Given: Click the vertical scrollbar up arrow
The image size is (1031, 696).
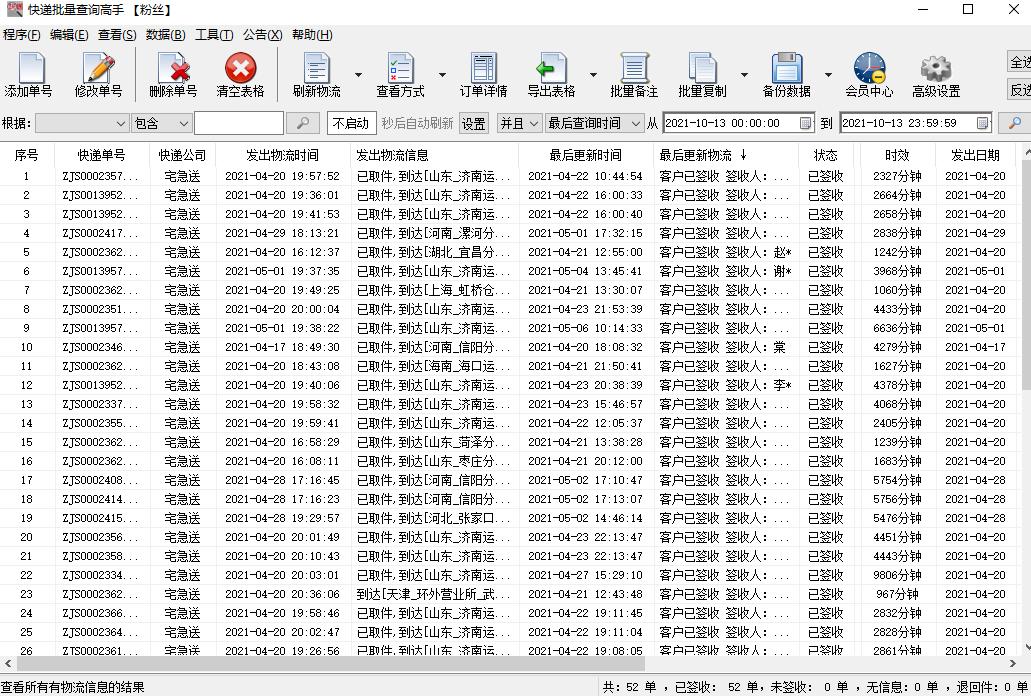Looking at the screenshot, I should [1026, 152].
